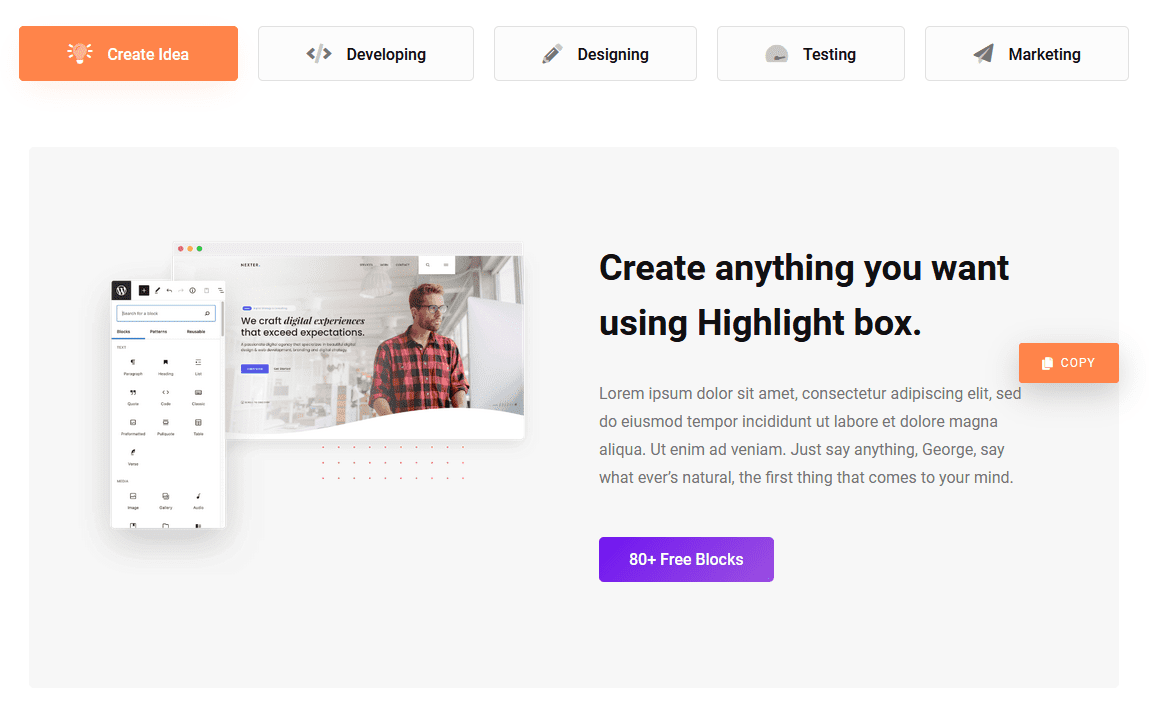Select the Gallery block icon
Screen dimensions: 1149x713
click(166, 497)
